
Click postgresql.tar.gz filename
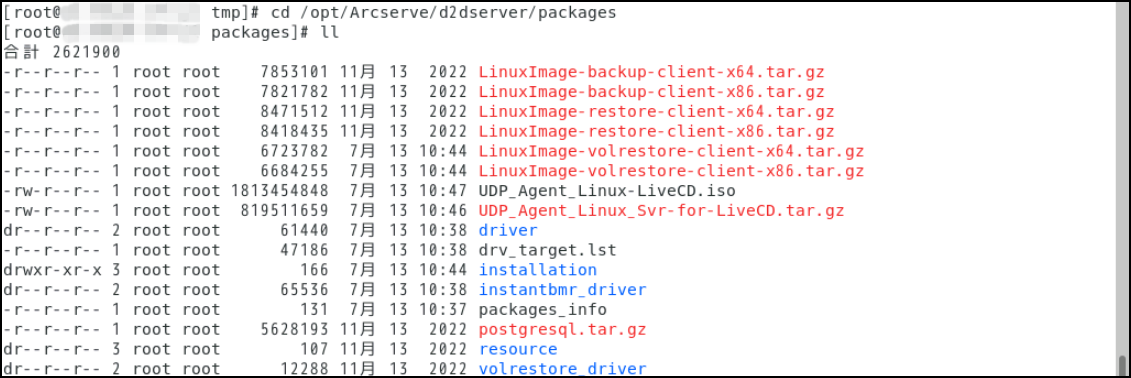(x=563, y=330)
